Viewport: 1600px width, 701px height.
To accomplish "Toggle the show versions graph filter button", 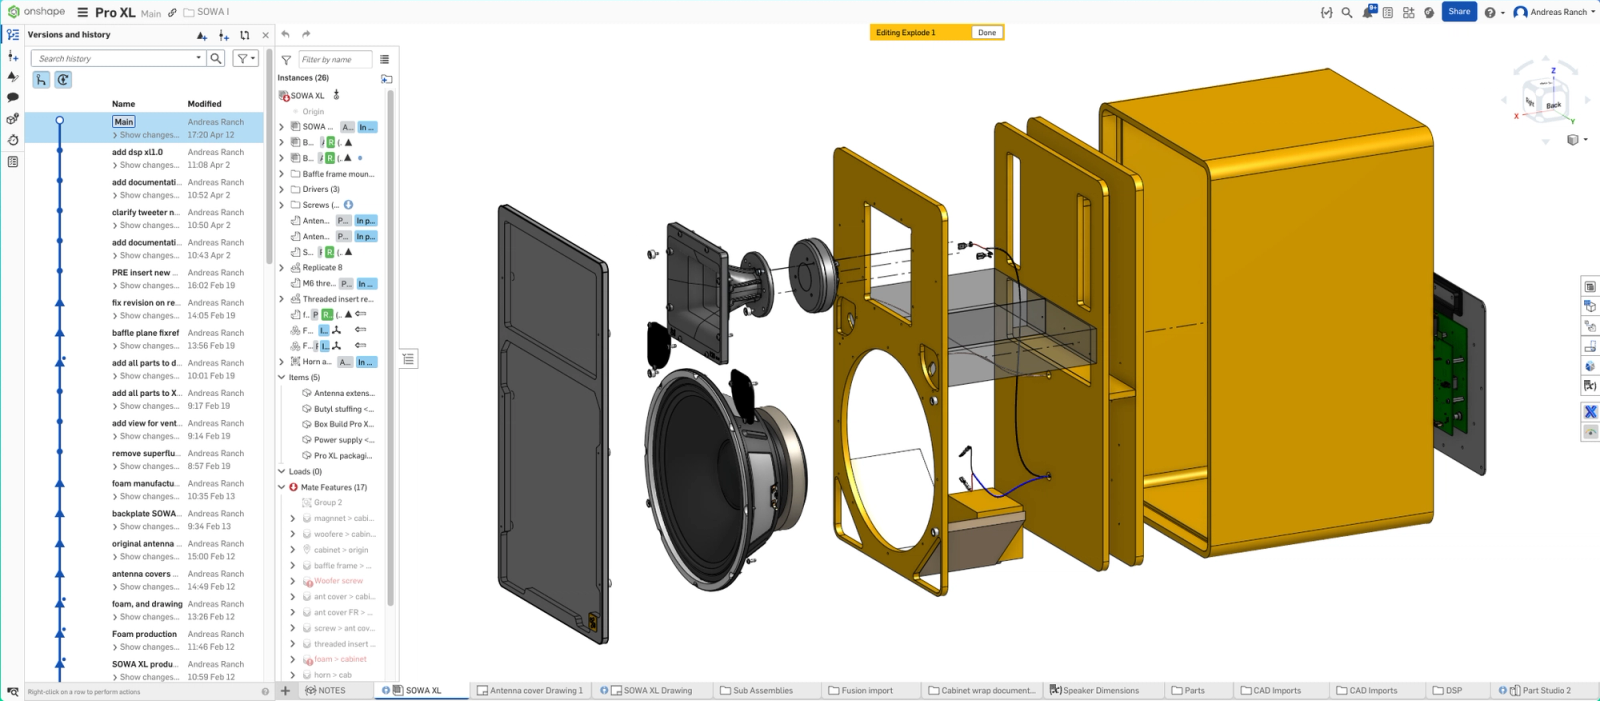I will 41,80.
